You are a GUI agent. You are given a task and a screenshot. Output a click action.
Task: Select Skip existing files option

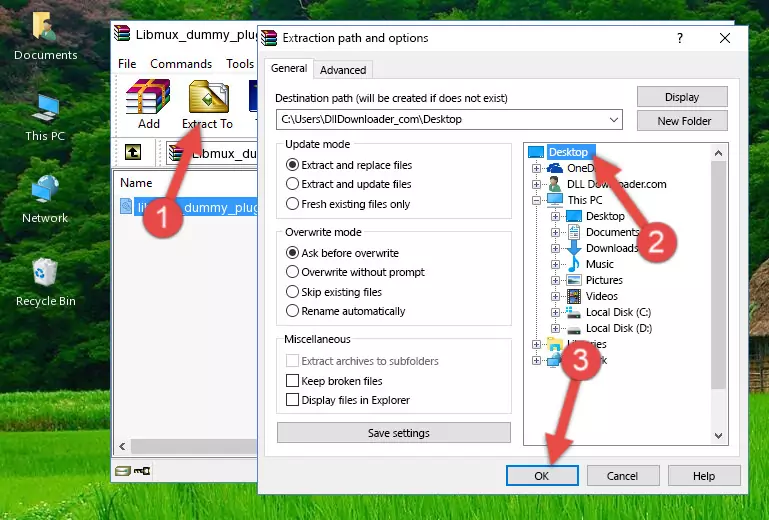coord(334,292)
